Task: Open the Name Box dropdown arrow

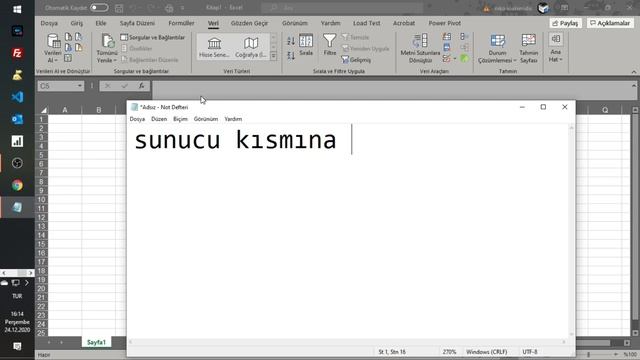Action: tap(80, 86)
